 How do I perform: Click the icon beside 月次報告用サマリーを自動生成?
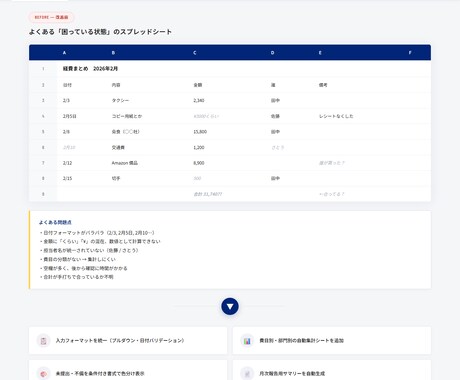247,374
